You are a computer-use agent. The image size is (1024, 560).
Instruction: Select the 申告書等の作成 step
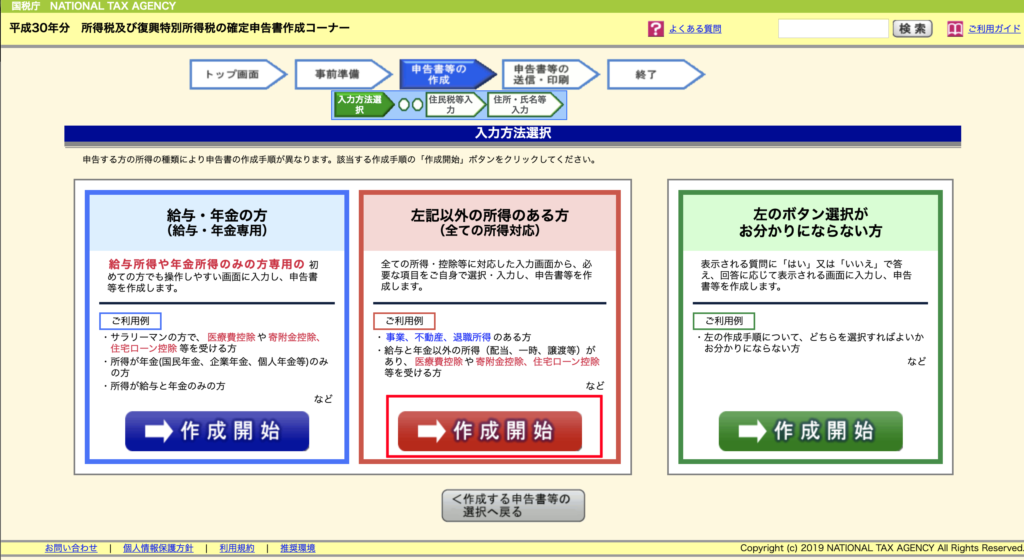coord(440,74)
